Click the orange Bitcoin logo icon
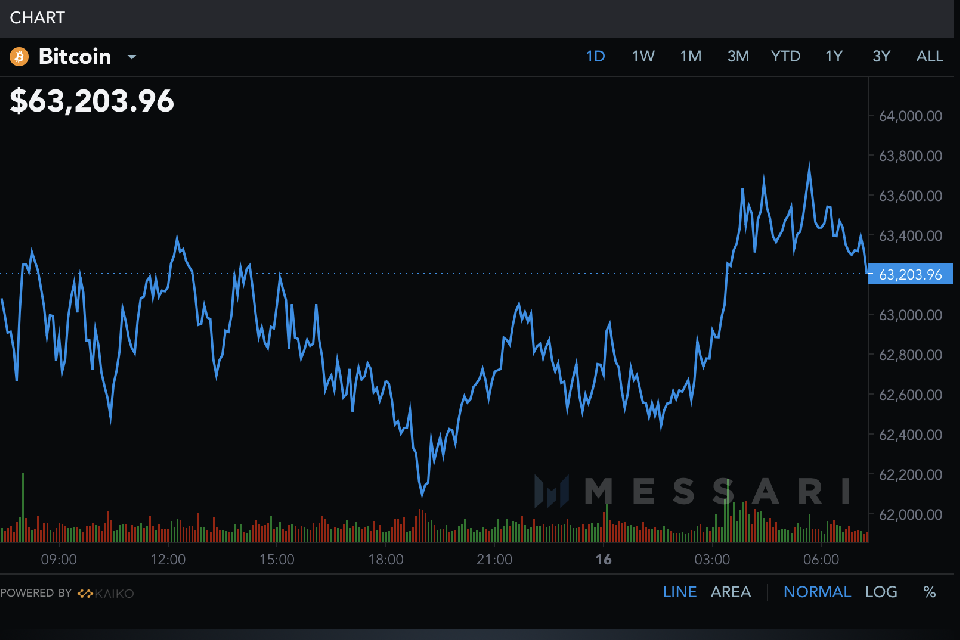The image size is (960, 640). [19, 57]
